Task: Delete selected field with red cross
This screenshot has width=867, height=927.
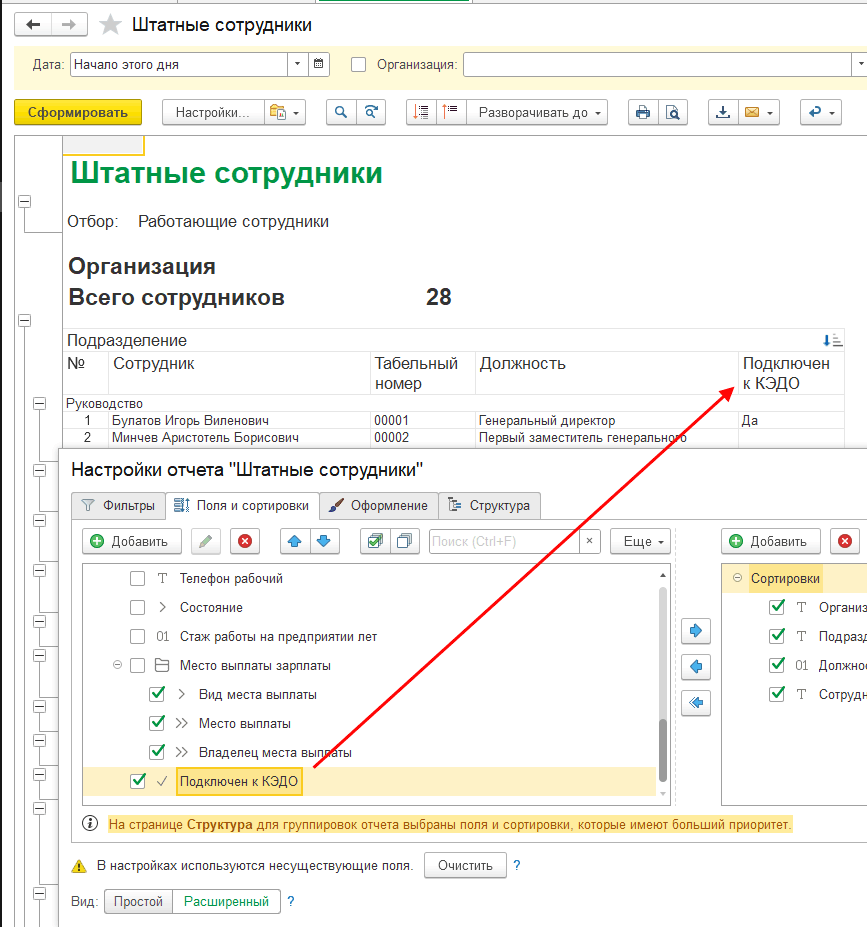Action: pyautogui.click(x=245, y=541)
